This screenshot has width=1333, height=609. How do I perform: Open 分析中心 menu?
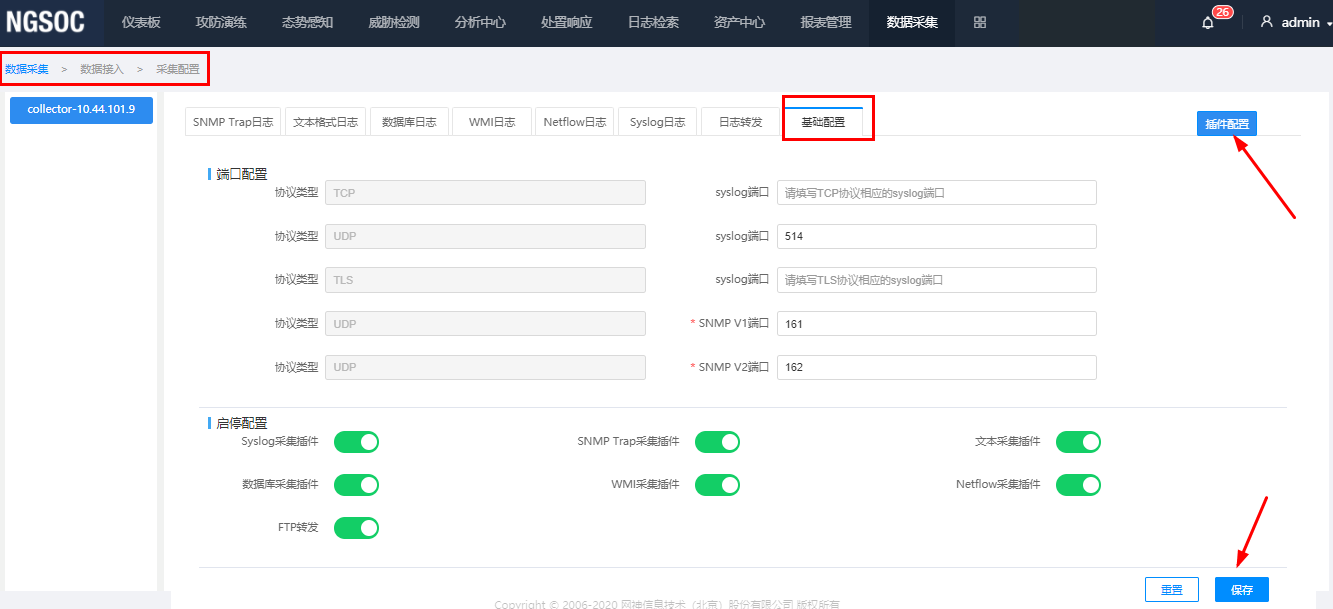click(480, 22)
